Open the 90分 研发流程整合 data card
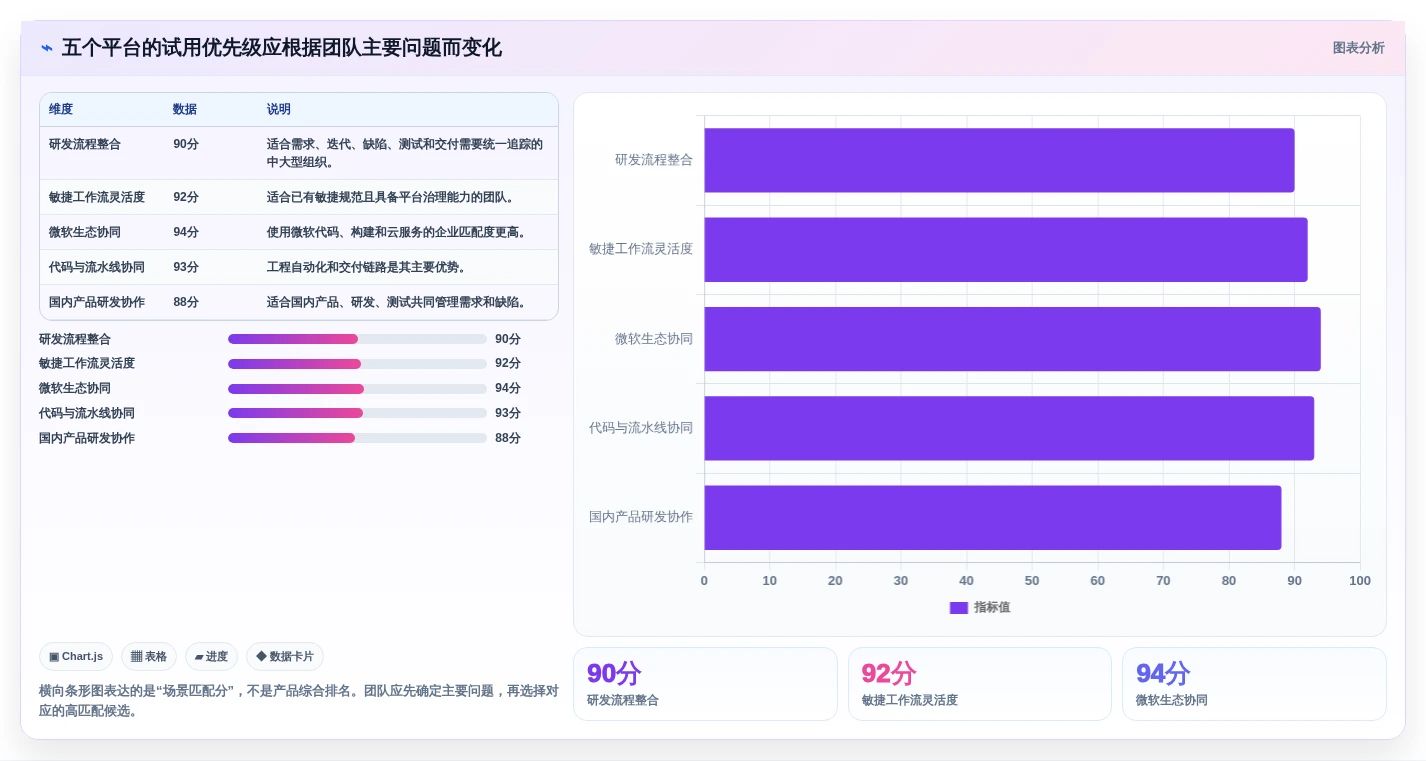 click(x=705, y=684)
